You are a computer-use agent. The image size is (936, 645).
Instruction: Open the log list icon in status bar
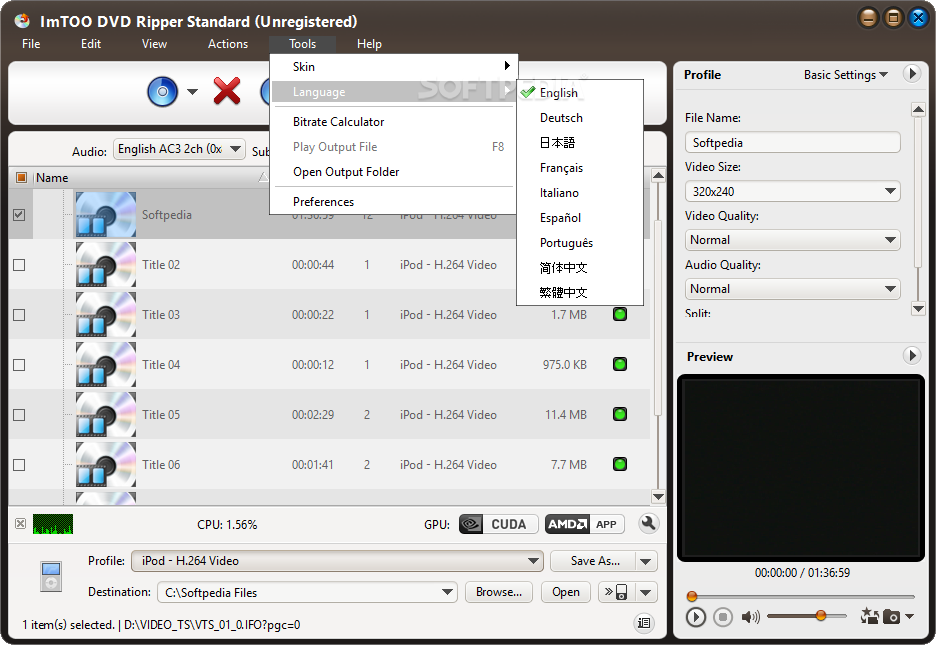tap(644, 623)
